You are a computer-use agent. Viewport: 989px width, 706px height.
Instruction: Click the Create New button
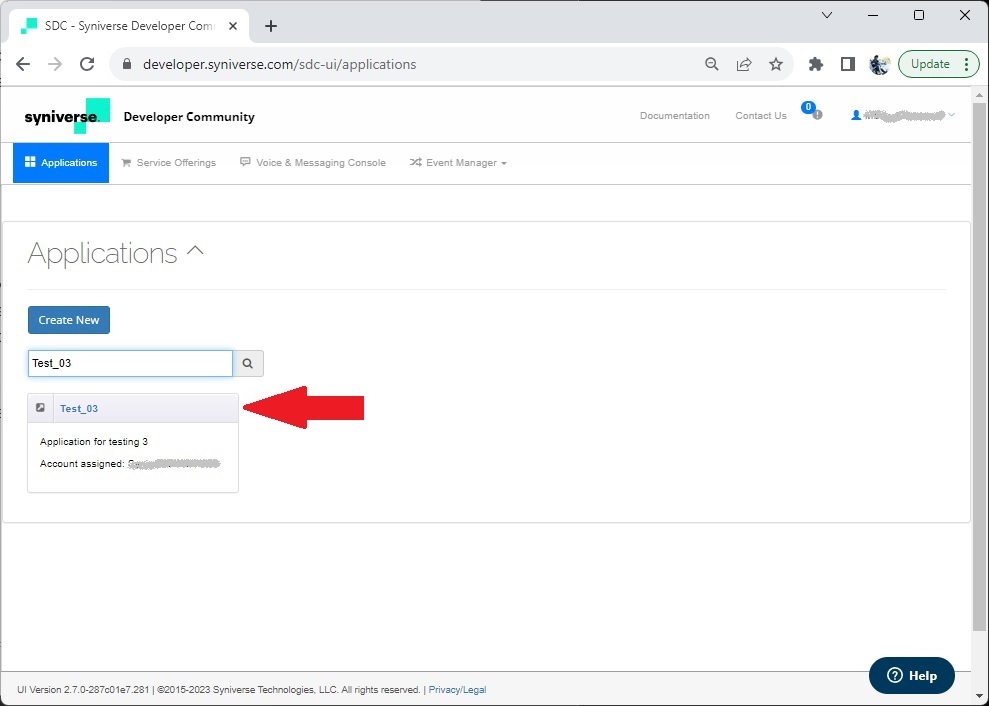click(x=69, y=320)
